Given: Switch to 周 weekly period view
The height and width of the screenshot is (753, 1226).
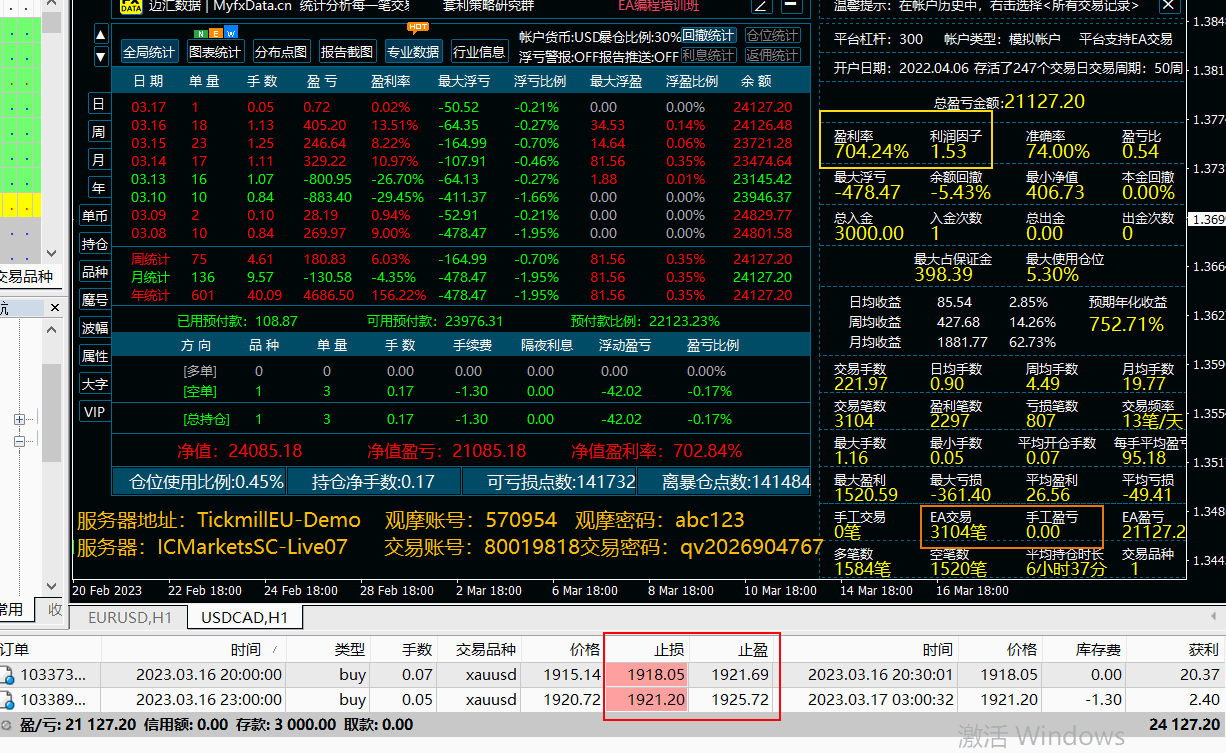Looking at the screenshot, I should point(98,132).
